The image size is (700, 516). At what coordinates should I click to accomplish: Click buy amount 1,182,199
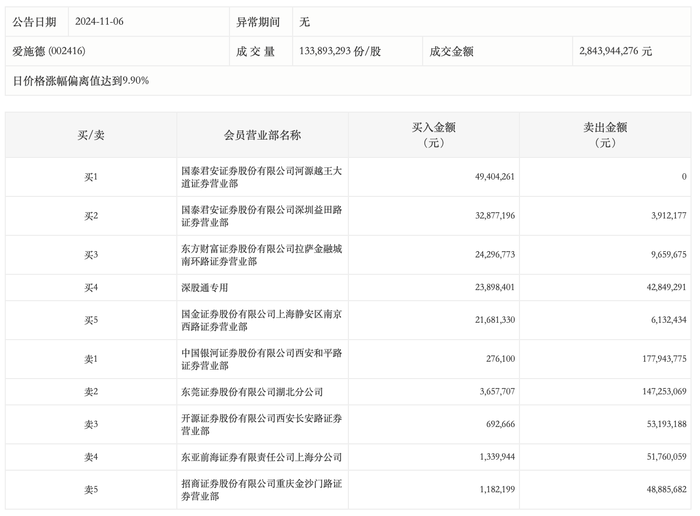point(497,490)
